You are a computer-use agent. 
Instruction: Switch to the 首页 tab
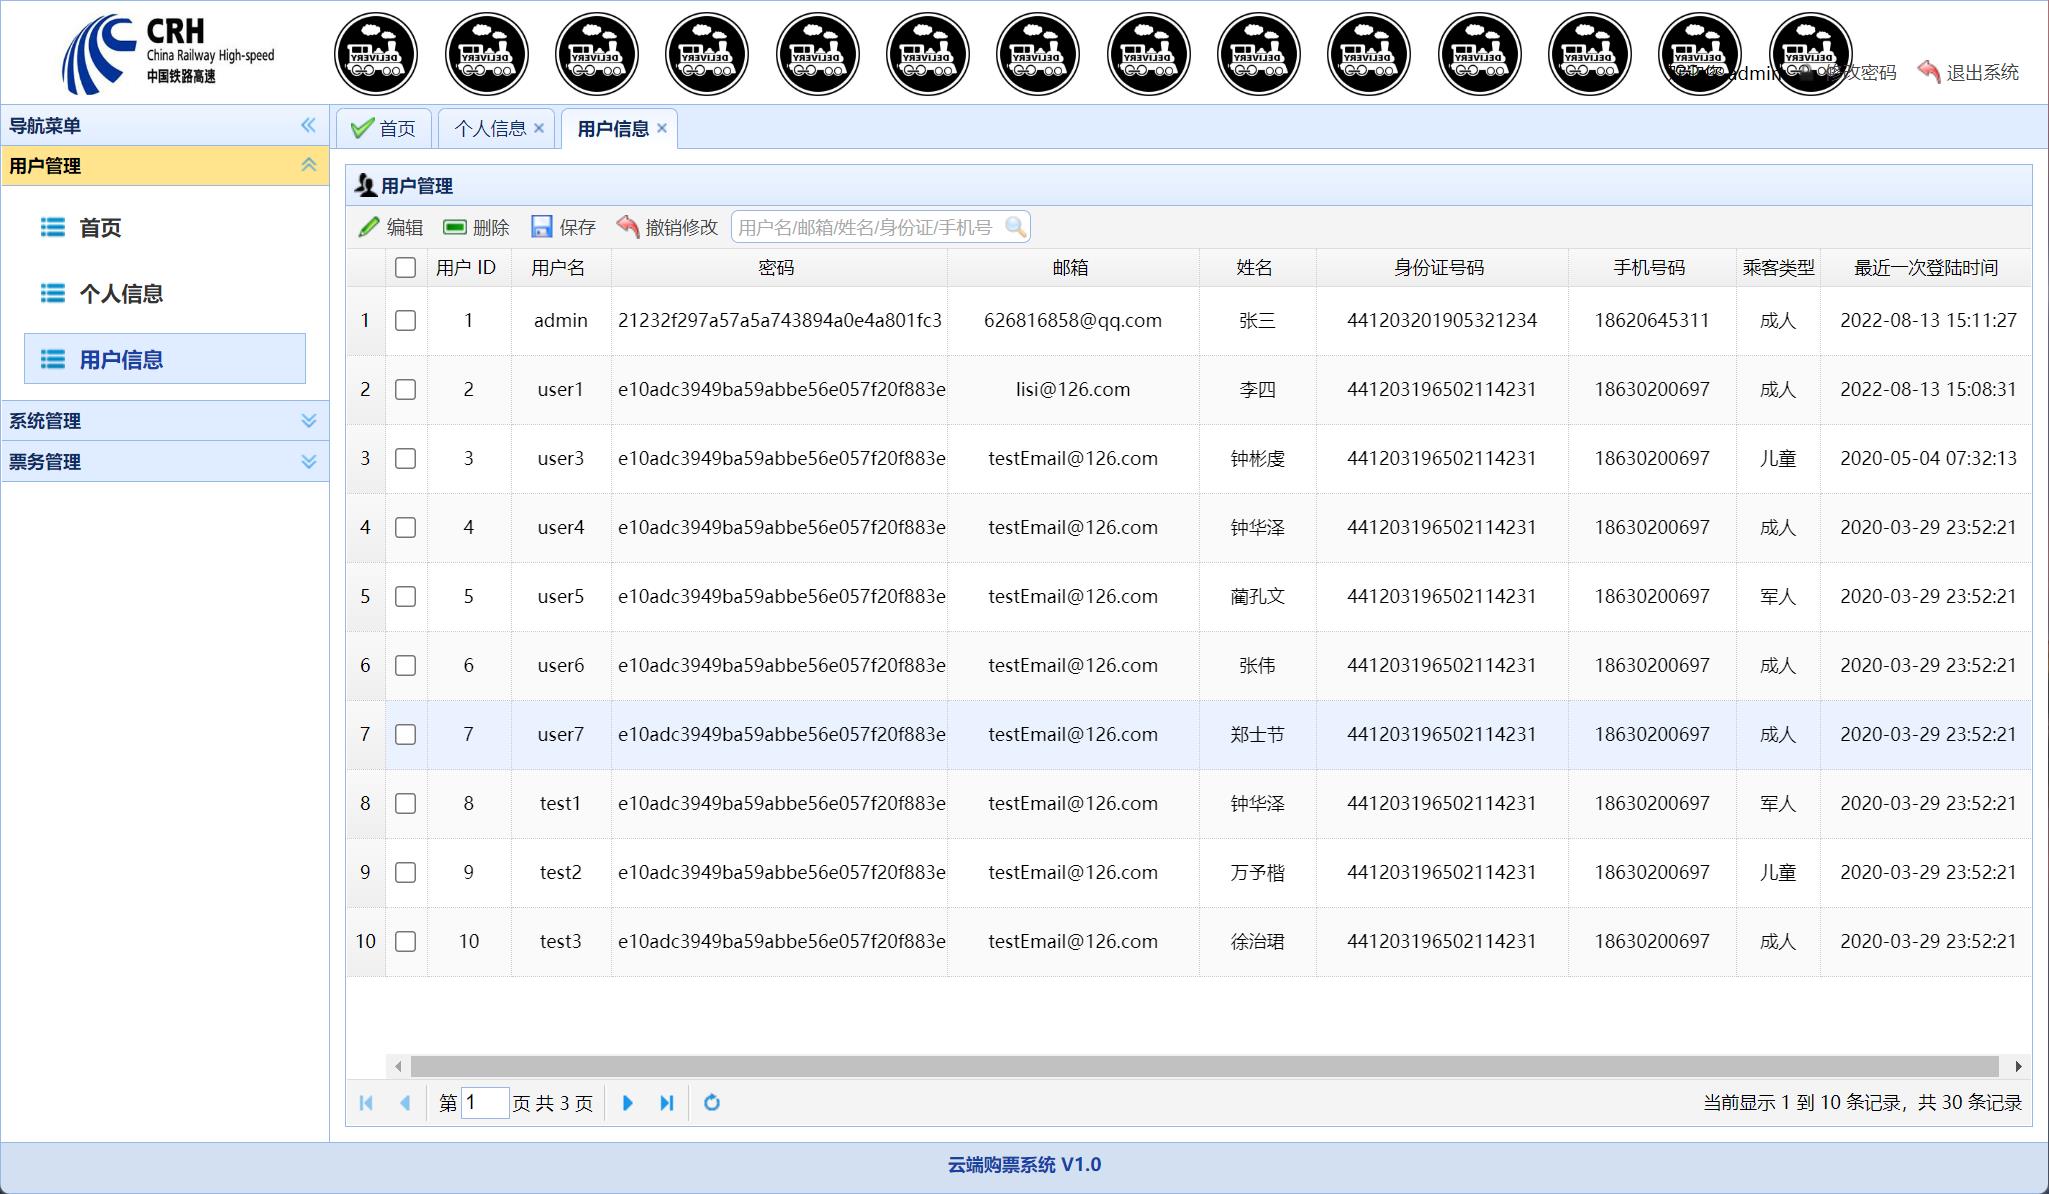(x=385, y=129)
